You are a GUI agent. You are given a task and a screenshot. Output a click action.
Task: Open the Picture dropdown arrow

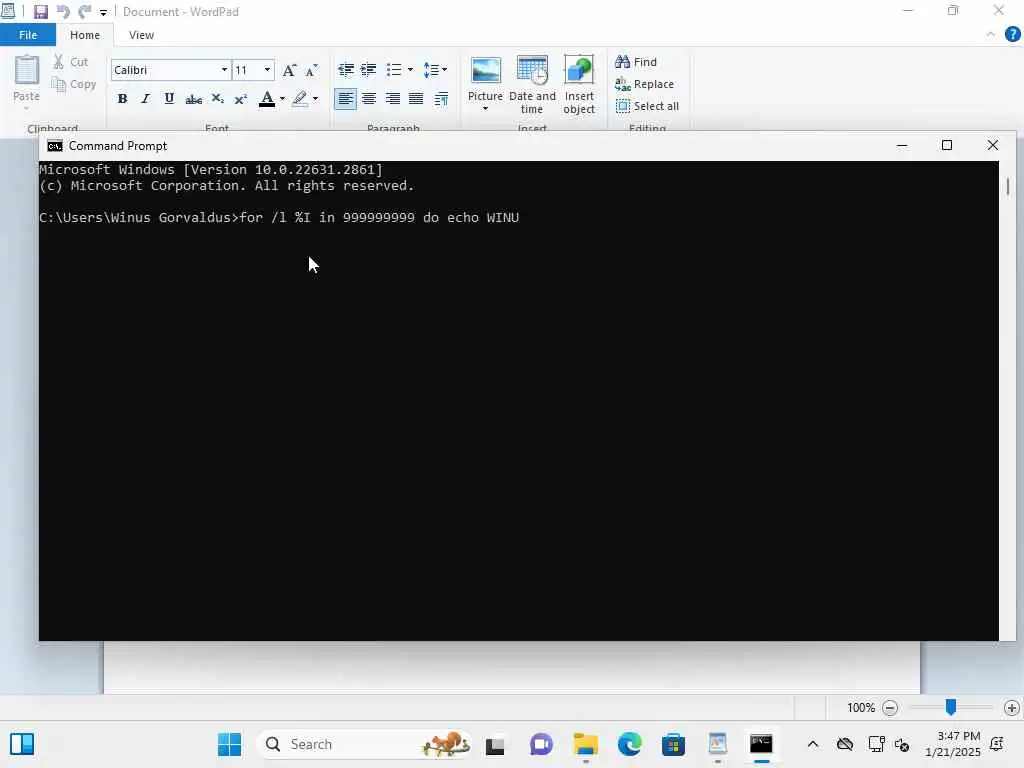coord(485,108)
